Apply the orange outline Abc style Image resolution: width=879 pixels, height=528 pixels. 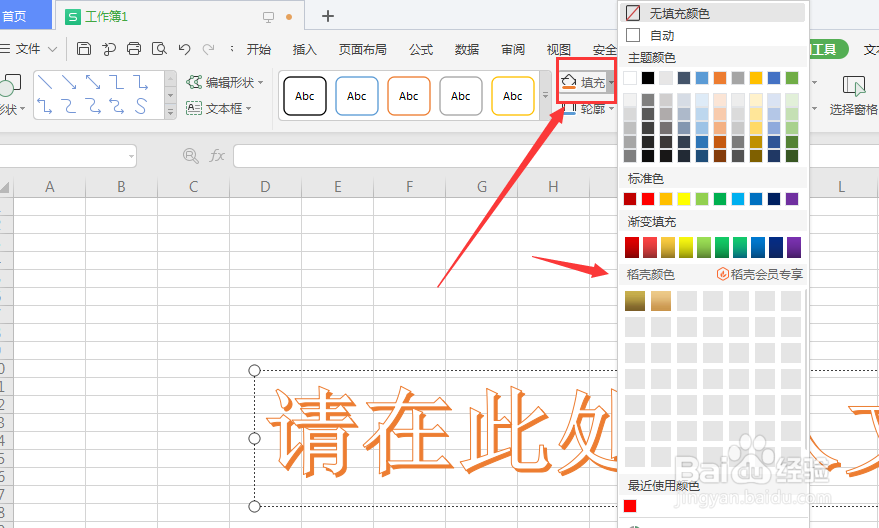tap(409, 96)
